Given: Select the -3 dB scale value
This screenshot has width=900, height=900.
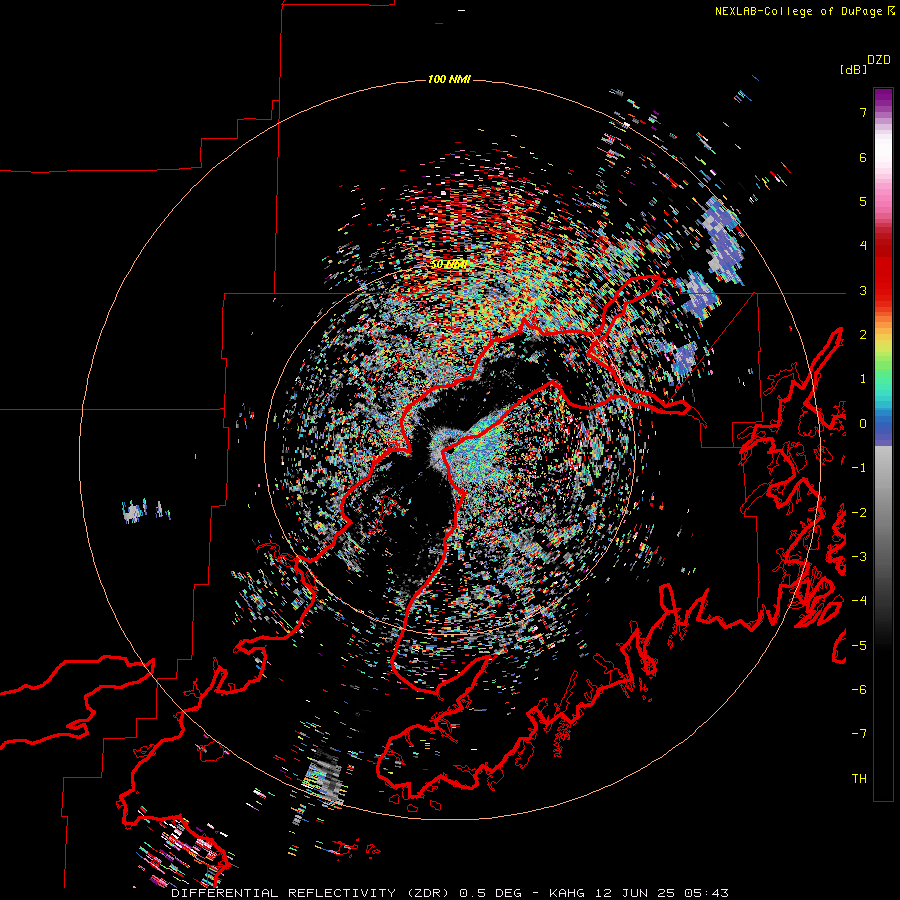Looking at the screenshot, I should (x=859, y=557).
